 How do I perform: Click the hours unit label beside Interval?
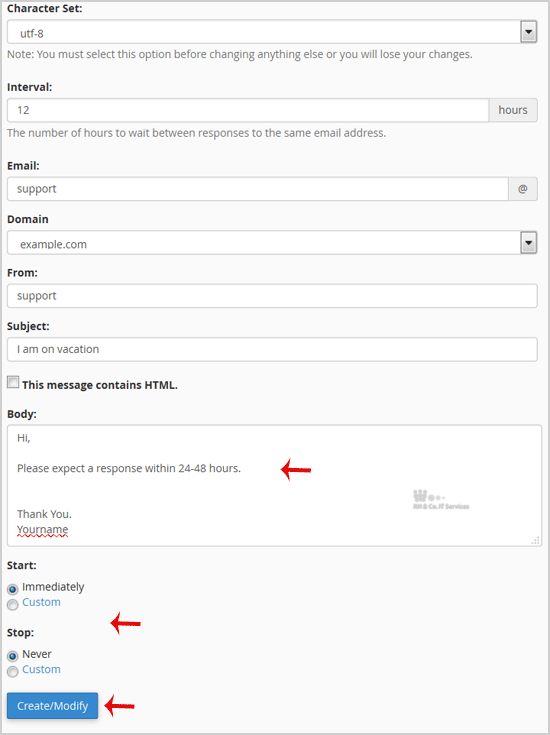(513, 110)
